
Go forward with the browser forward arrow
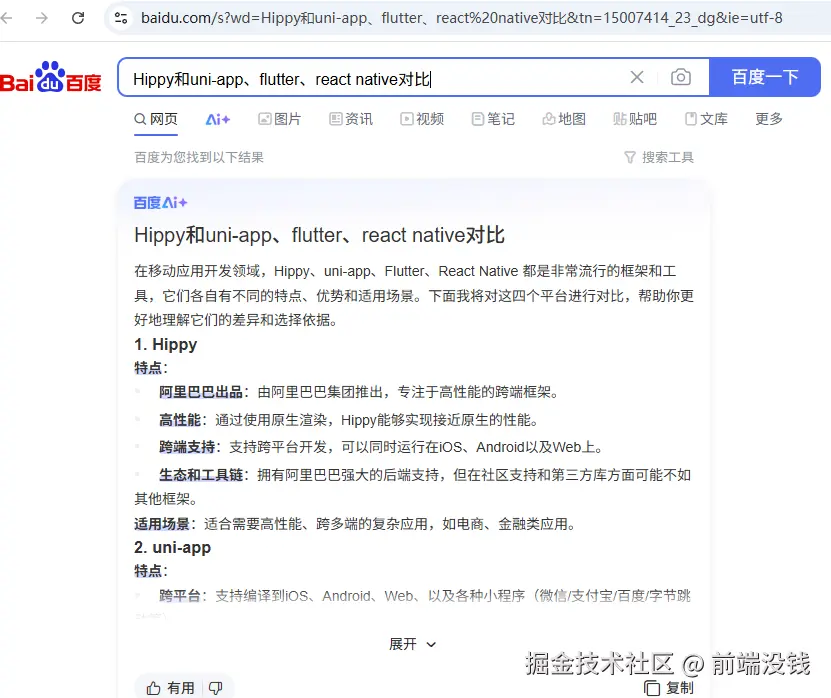[x=41, y=18]
